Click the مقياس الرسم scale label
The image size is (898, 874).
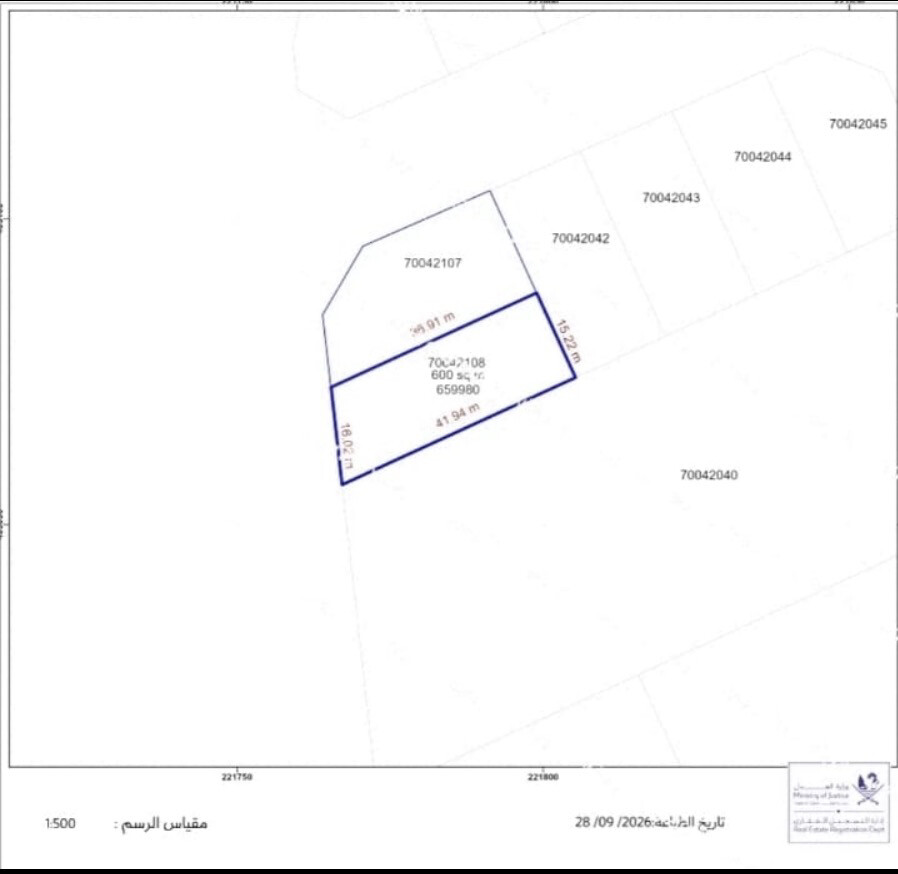(x=160, y=824)
